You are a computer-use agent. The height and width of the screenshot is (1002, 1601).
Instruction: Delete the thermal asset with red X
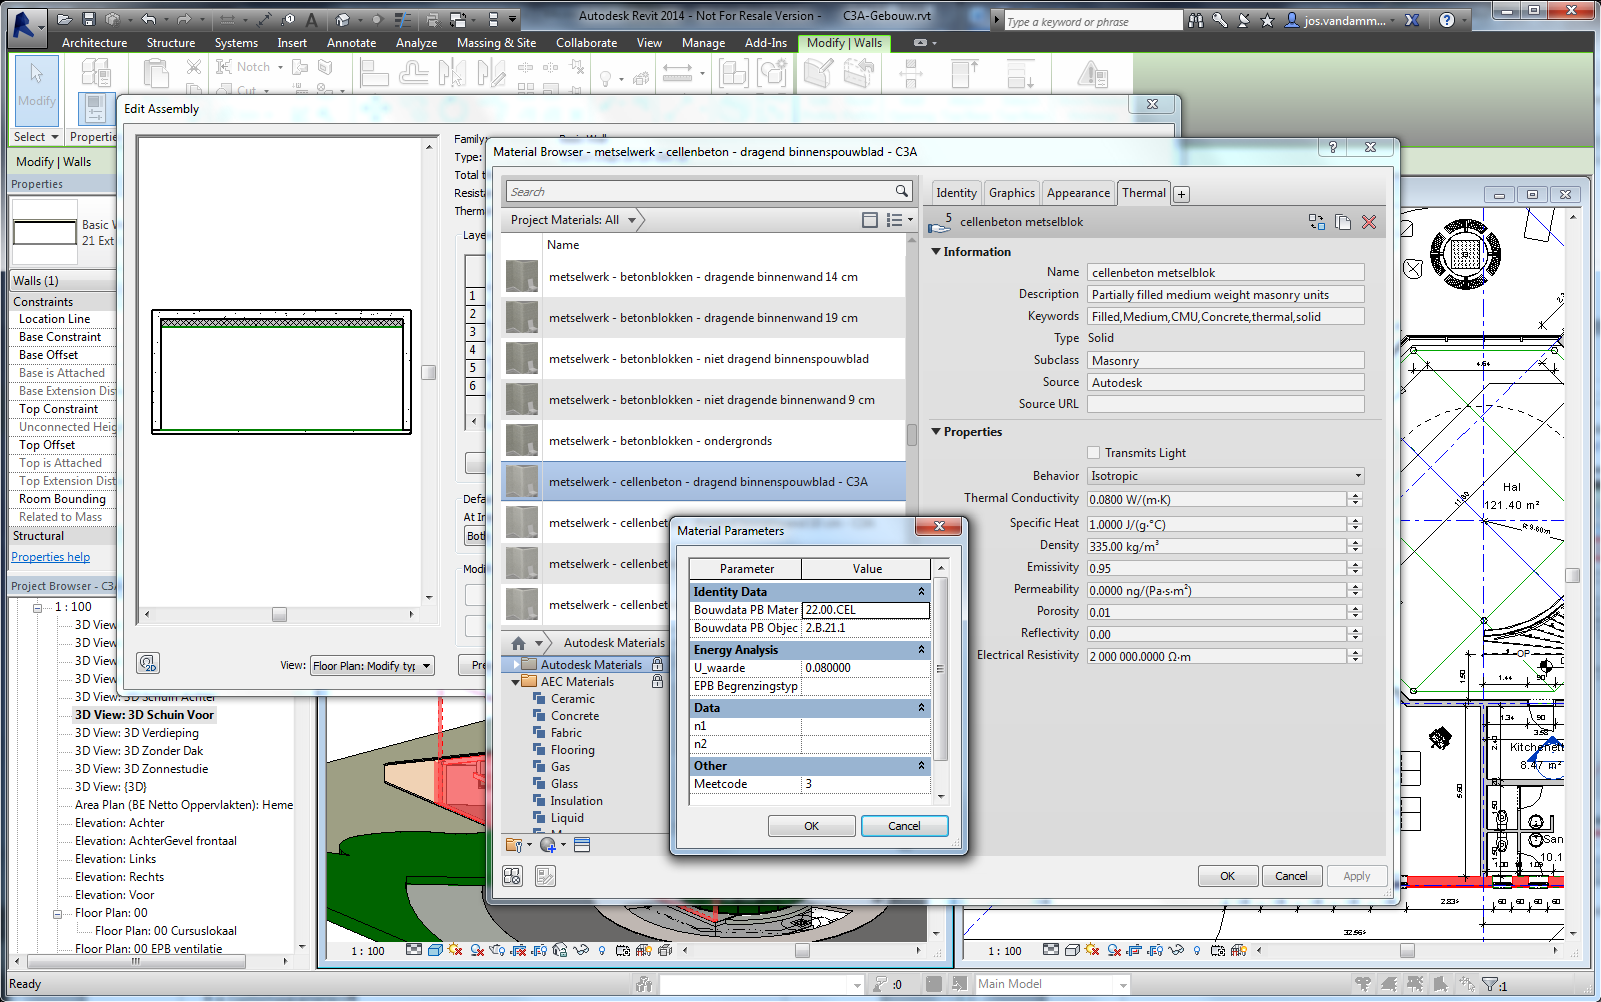1369,222
